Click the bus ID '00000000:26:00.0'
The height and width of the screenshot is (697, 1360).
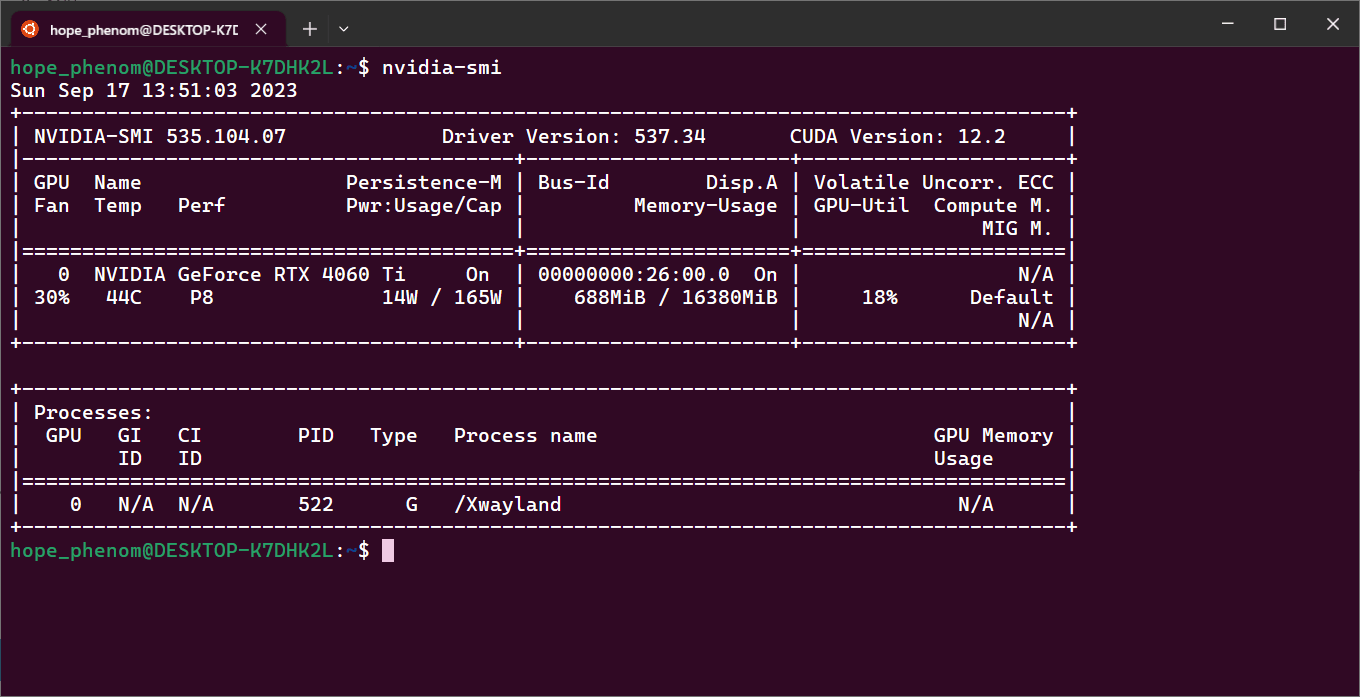(x=634, y=275)
